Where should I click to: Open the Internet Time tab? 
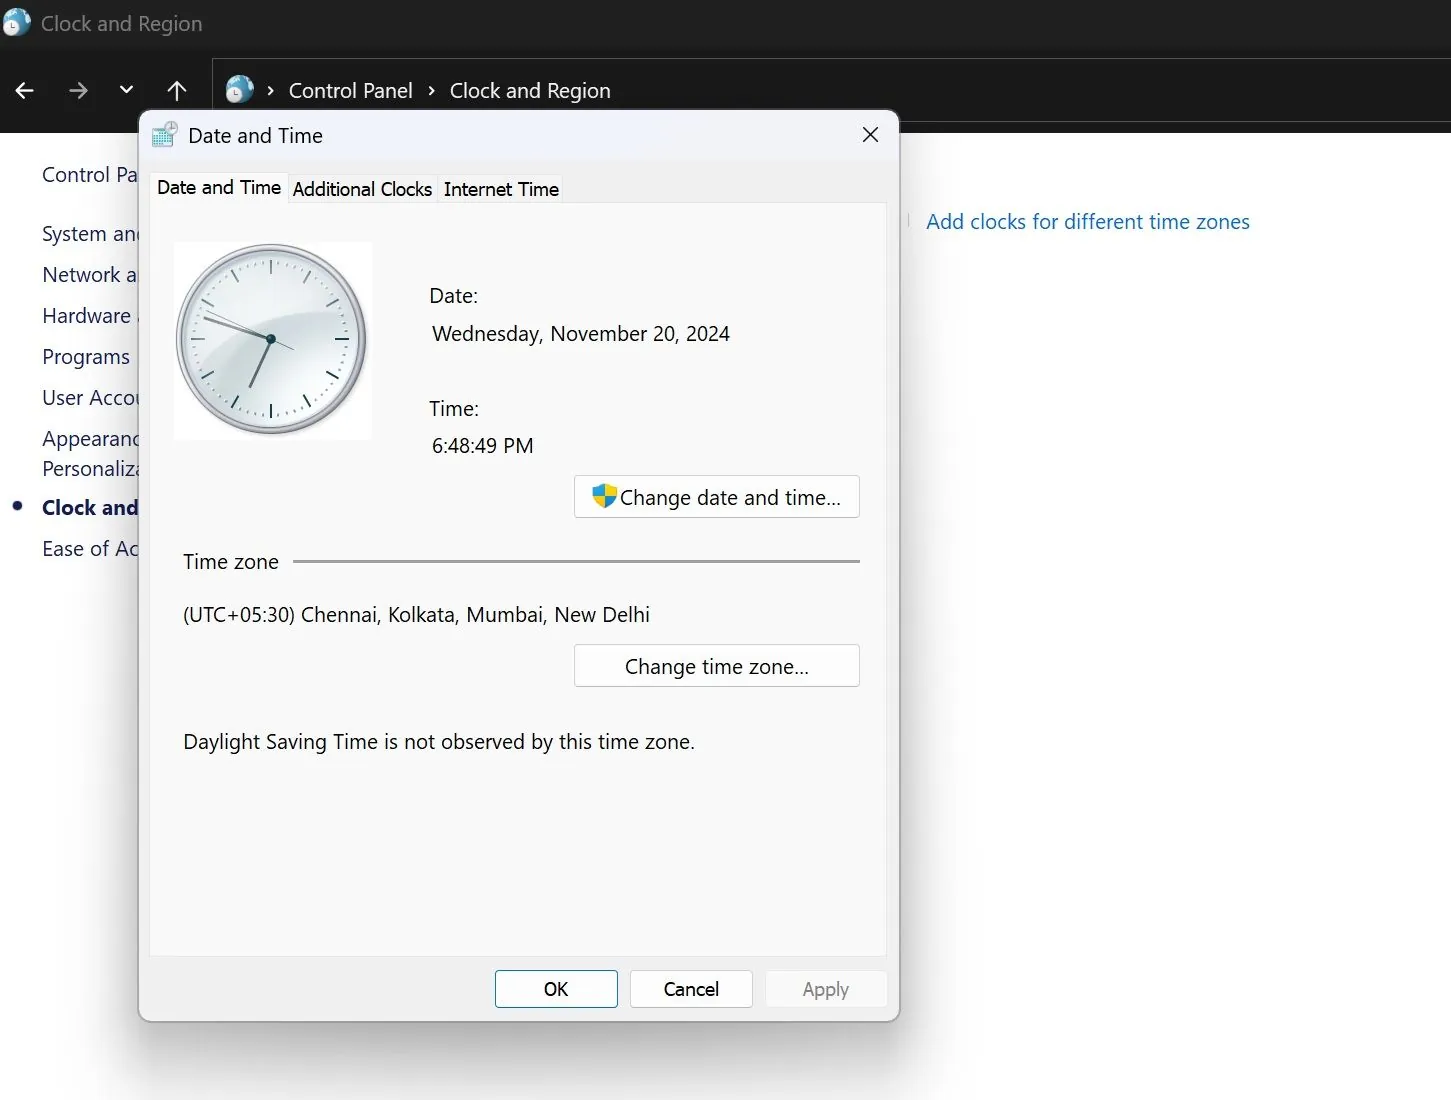(501, 189)
